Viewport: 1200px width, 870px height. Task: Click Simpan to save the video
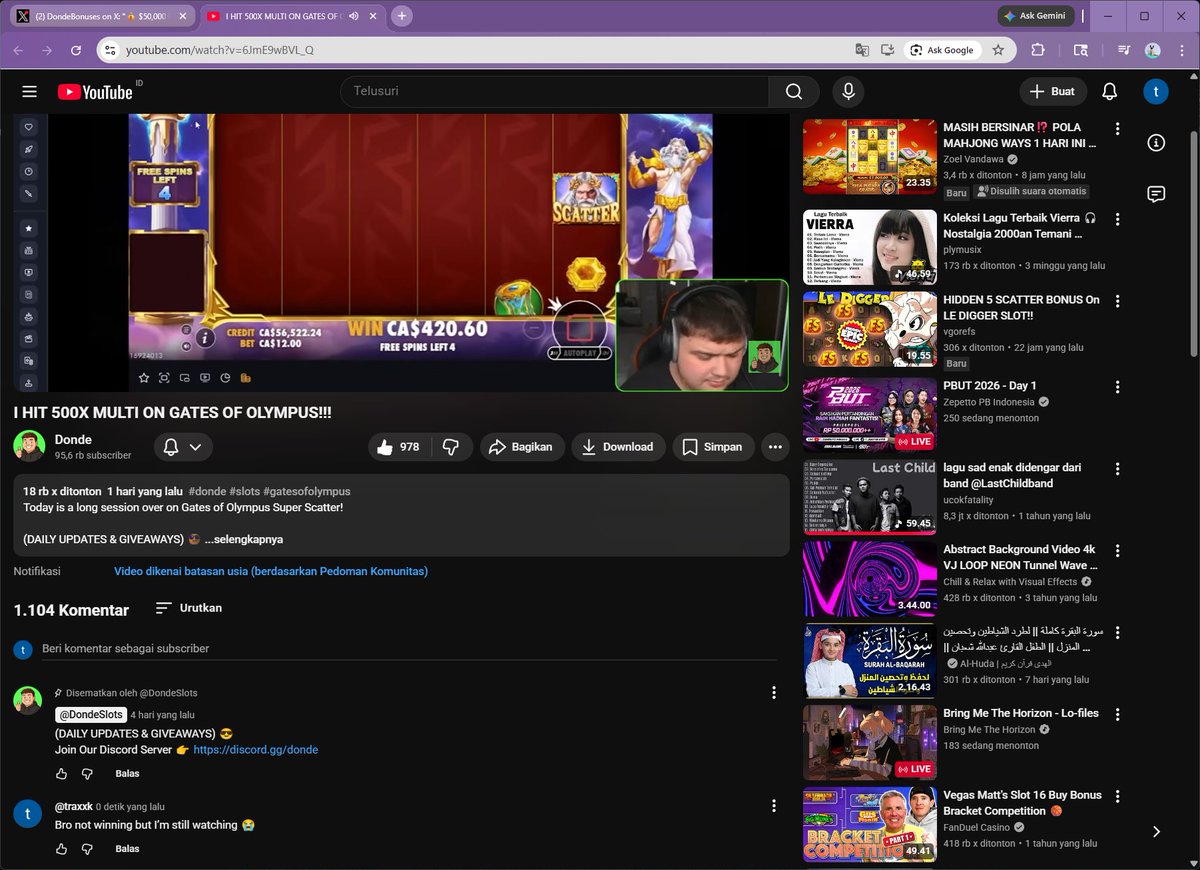click(x=712, y=447)
